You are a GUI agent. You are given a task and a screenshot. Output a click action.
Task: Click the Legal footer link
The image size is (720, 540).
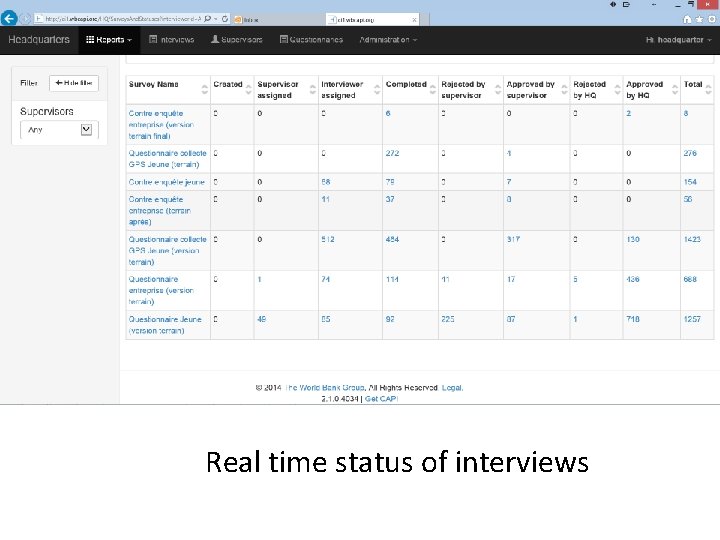click(x=452, y=388)
